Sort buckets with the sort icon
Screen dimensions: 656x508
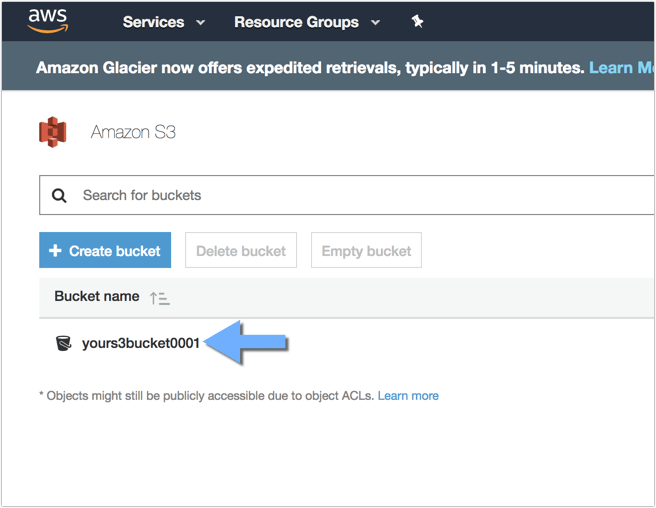pyautogui.click(x=159, y=298)
